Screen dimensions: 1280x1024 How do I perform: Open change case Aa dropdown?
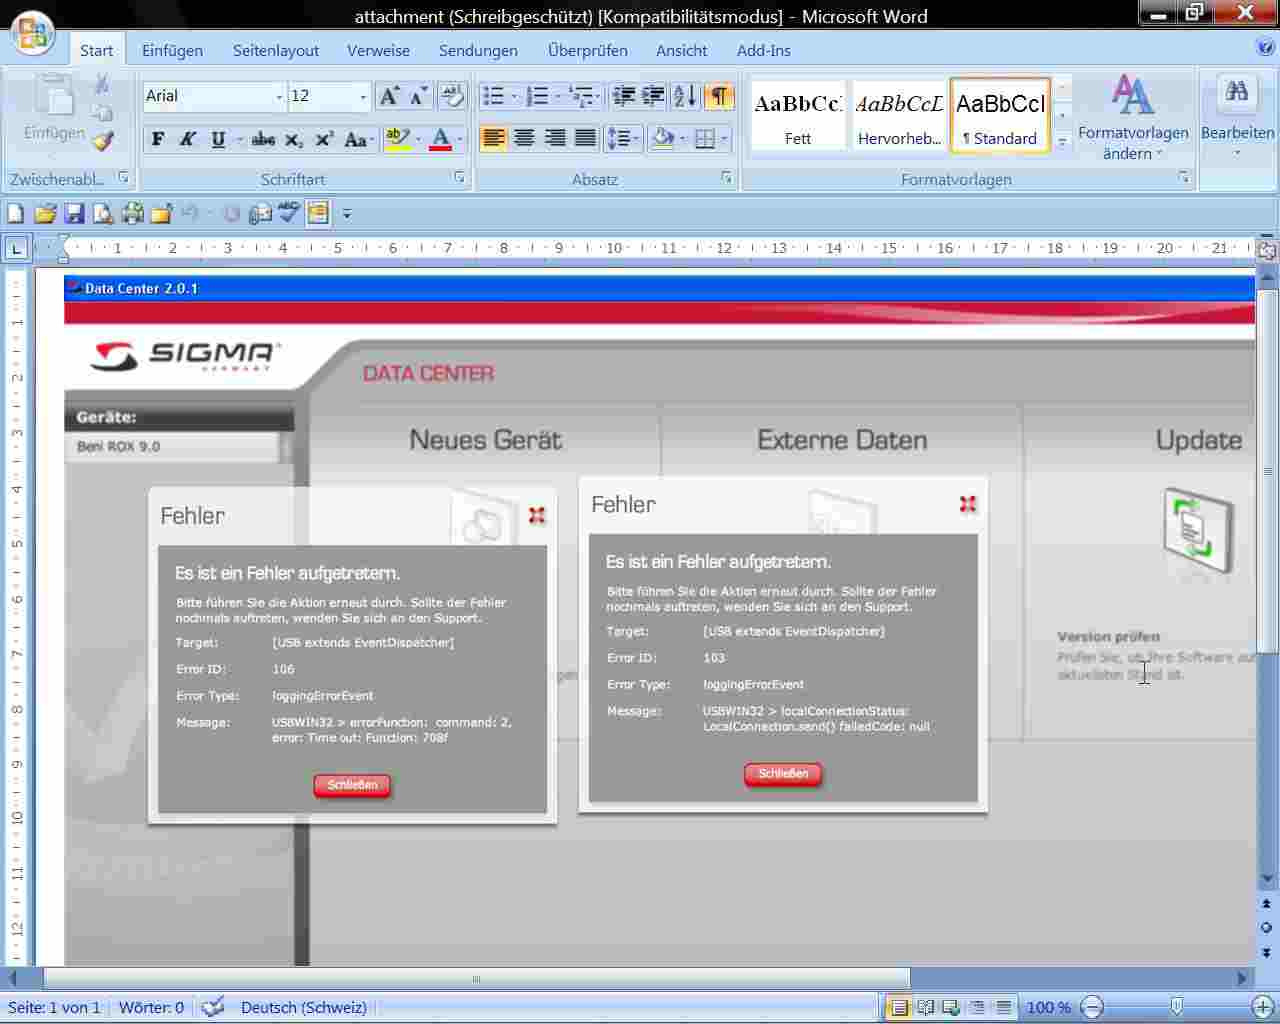pos(359,140)
